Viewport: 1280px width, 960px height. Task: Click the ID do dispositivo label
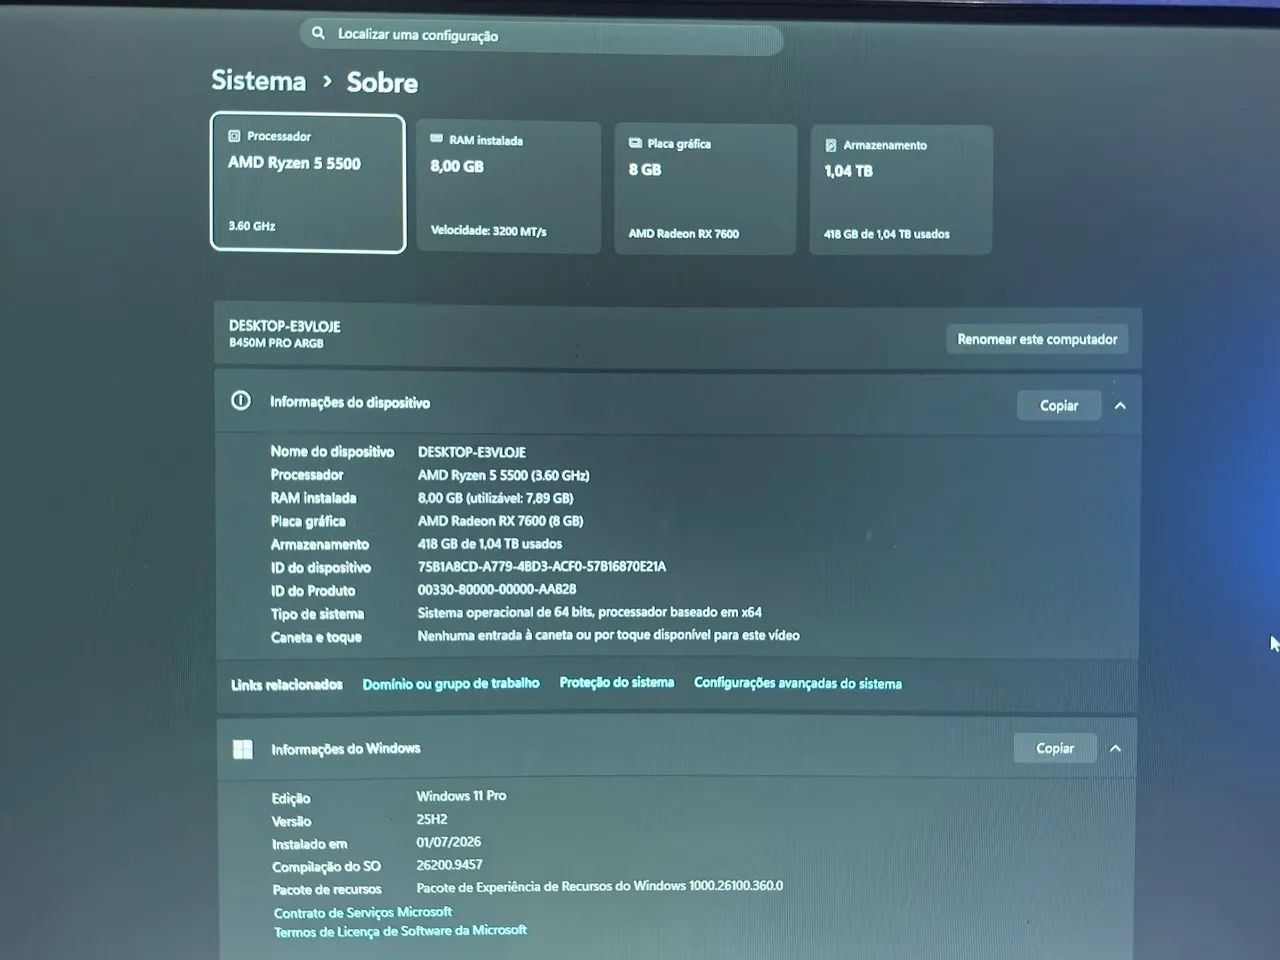(321, 568)
